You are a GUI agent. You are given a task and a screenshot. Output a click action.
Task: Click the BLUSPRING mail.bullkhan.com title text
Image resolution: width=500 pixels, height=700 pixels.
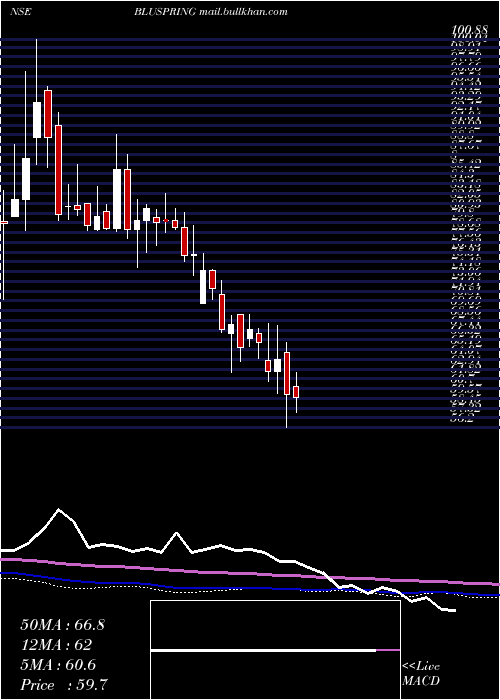(x=211, y=12)
